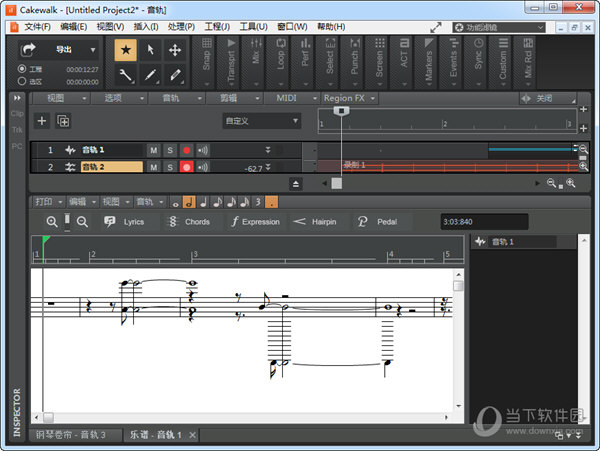Screen dimensions: 600x451
Task: Click the Lyrics tool
Action: point(124,222)
